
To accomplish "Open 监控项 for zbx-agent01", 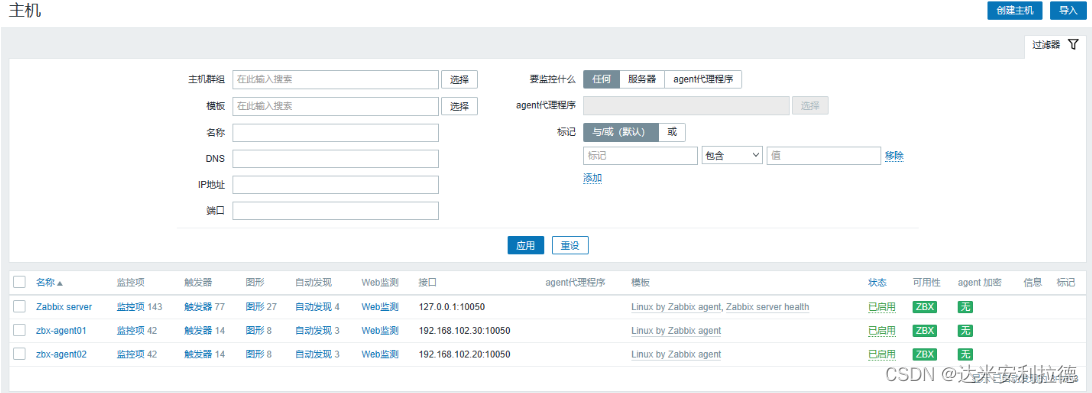I will tap(130, 330).
